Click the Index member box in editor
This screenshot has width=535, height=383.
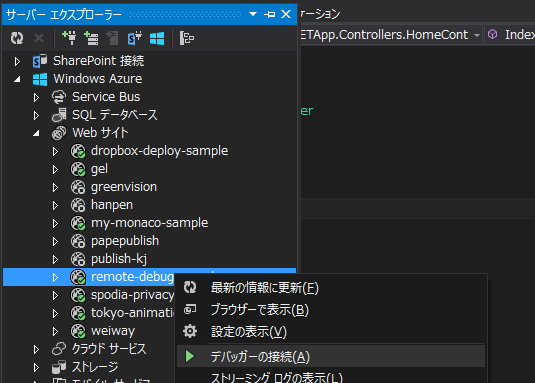(510, 34)
